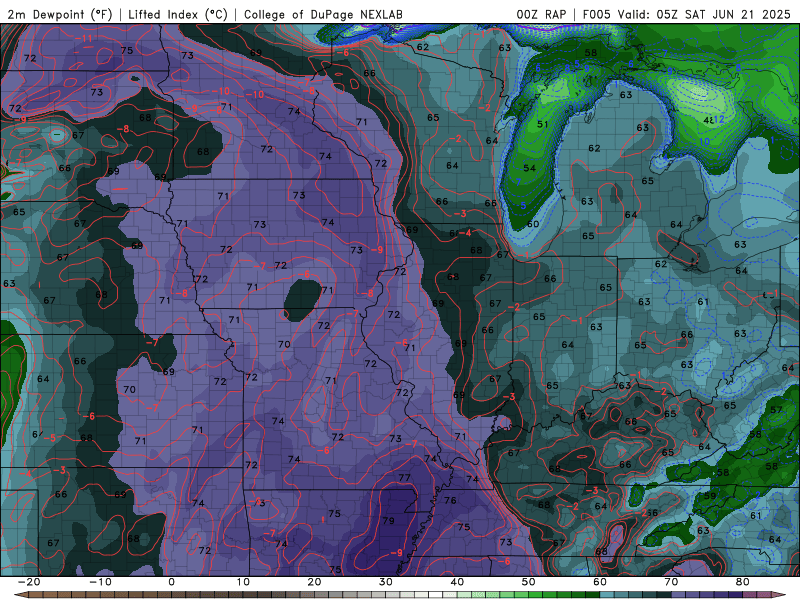800x600 pixels.
Task: Click the '2m Dewpoint (°F)' title text
Action: 60,14
